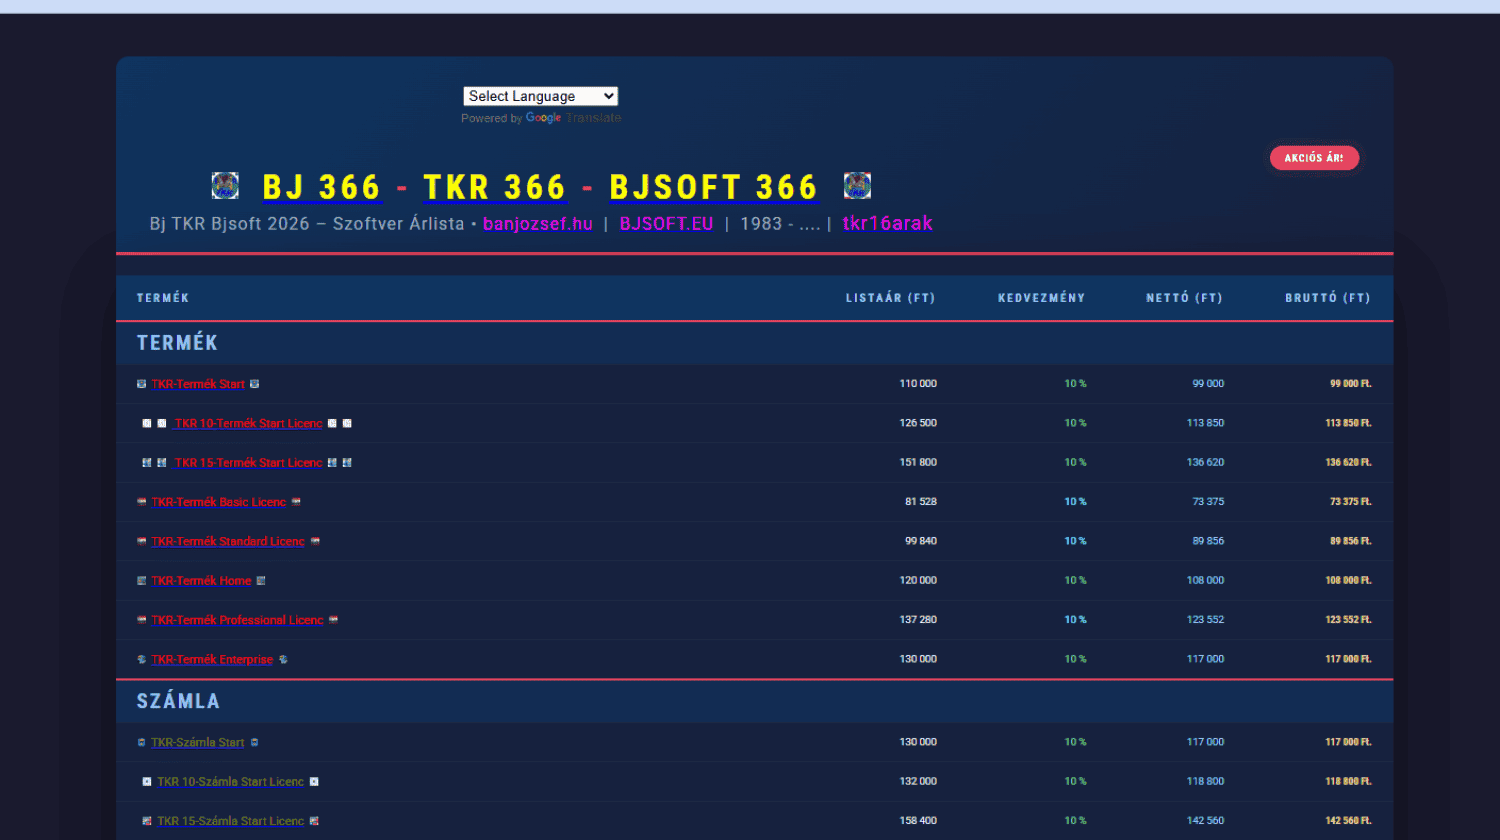Open the TKR 366 title link
Image resolution: width=1500 pixels, height=840 pixels.
(495, 187)
